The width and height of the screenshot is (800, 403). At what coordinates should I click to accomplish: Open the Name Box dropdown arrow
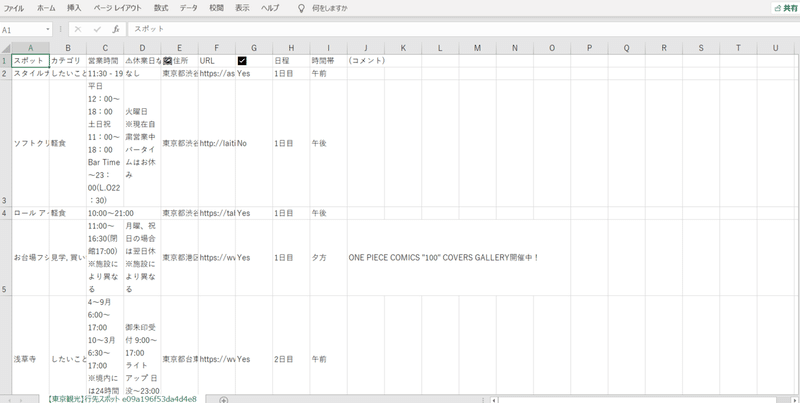[48, 30]
